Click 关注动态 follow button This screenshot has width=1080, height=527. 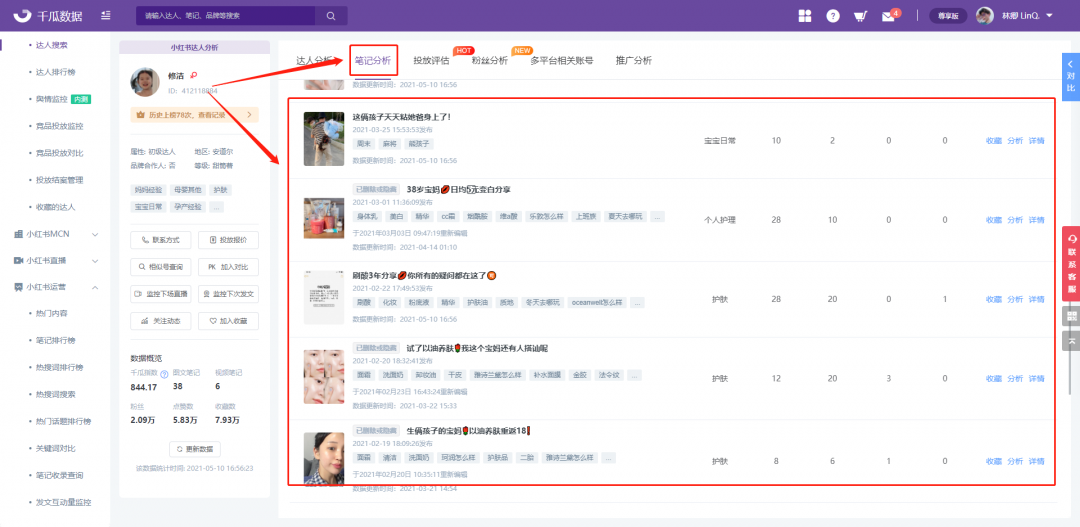(160, 321)
